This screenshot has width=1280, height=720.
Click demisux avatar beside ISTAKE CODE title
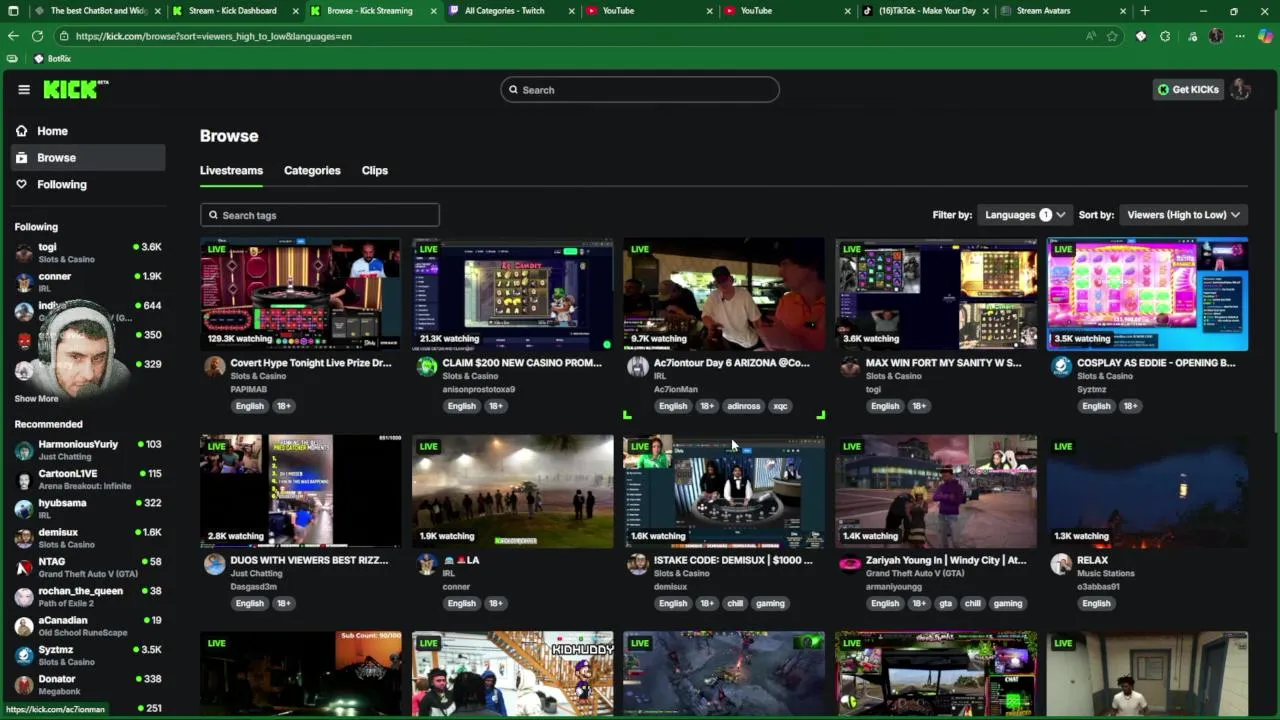637,564
